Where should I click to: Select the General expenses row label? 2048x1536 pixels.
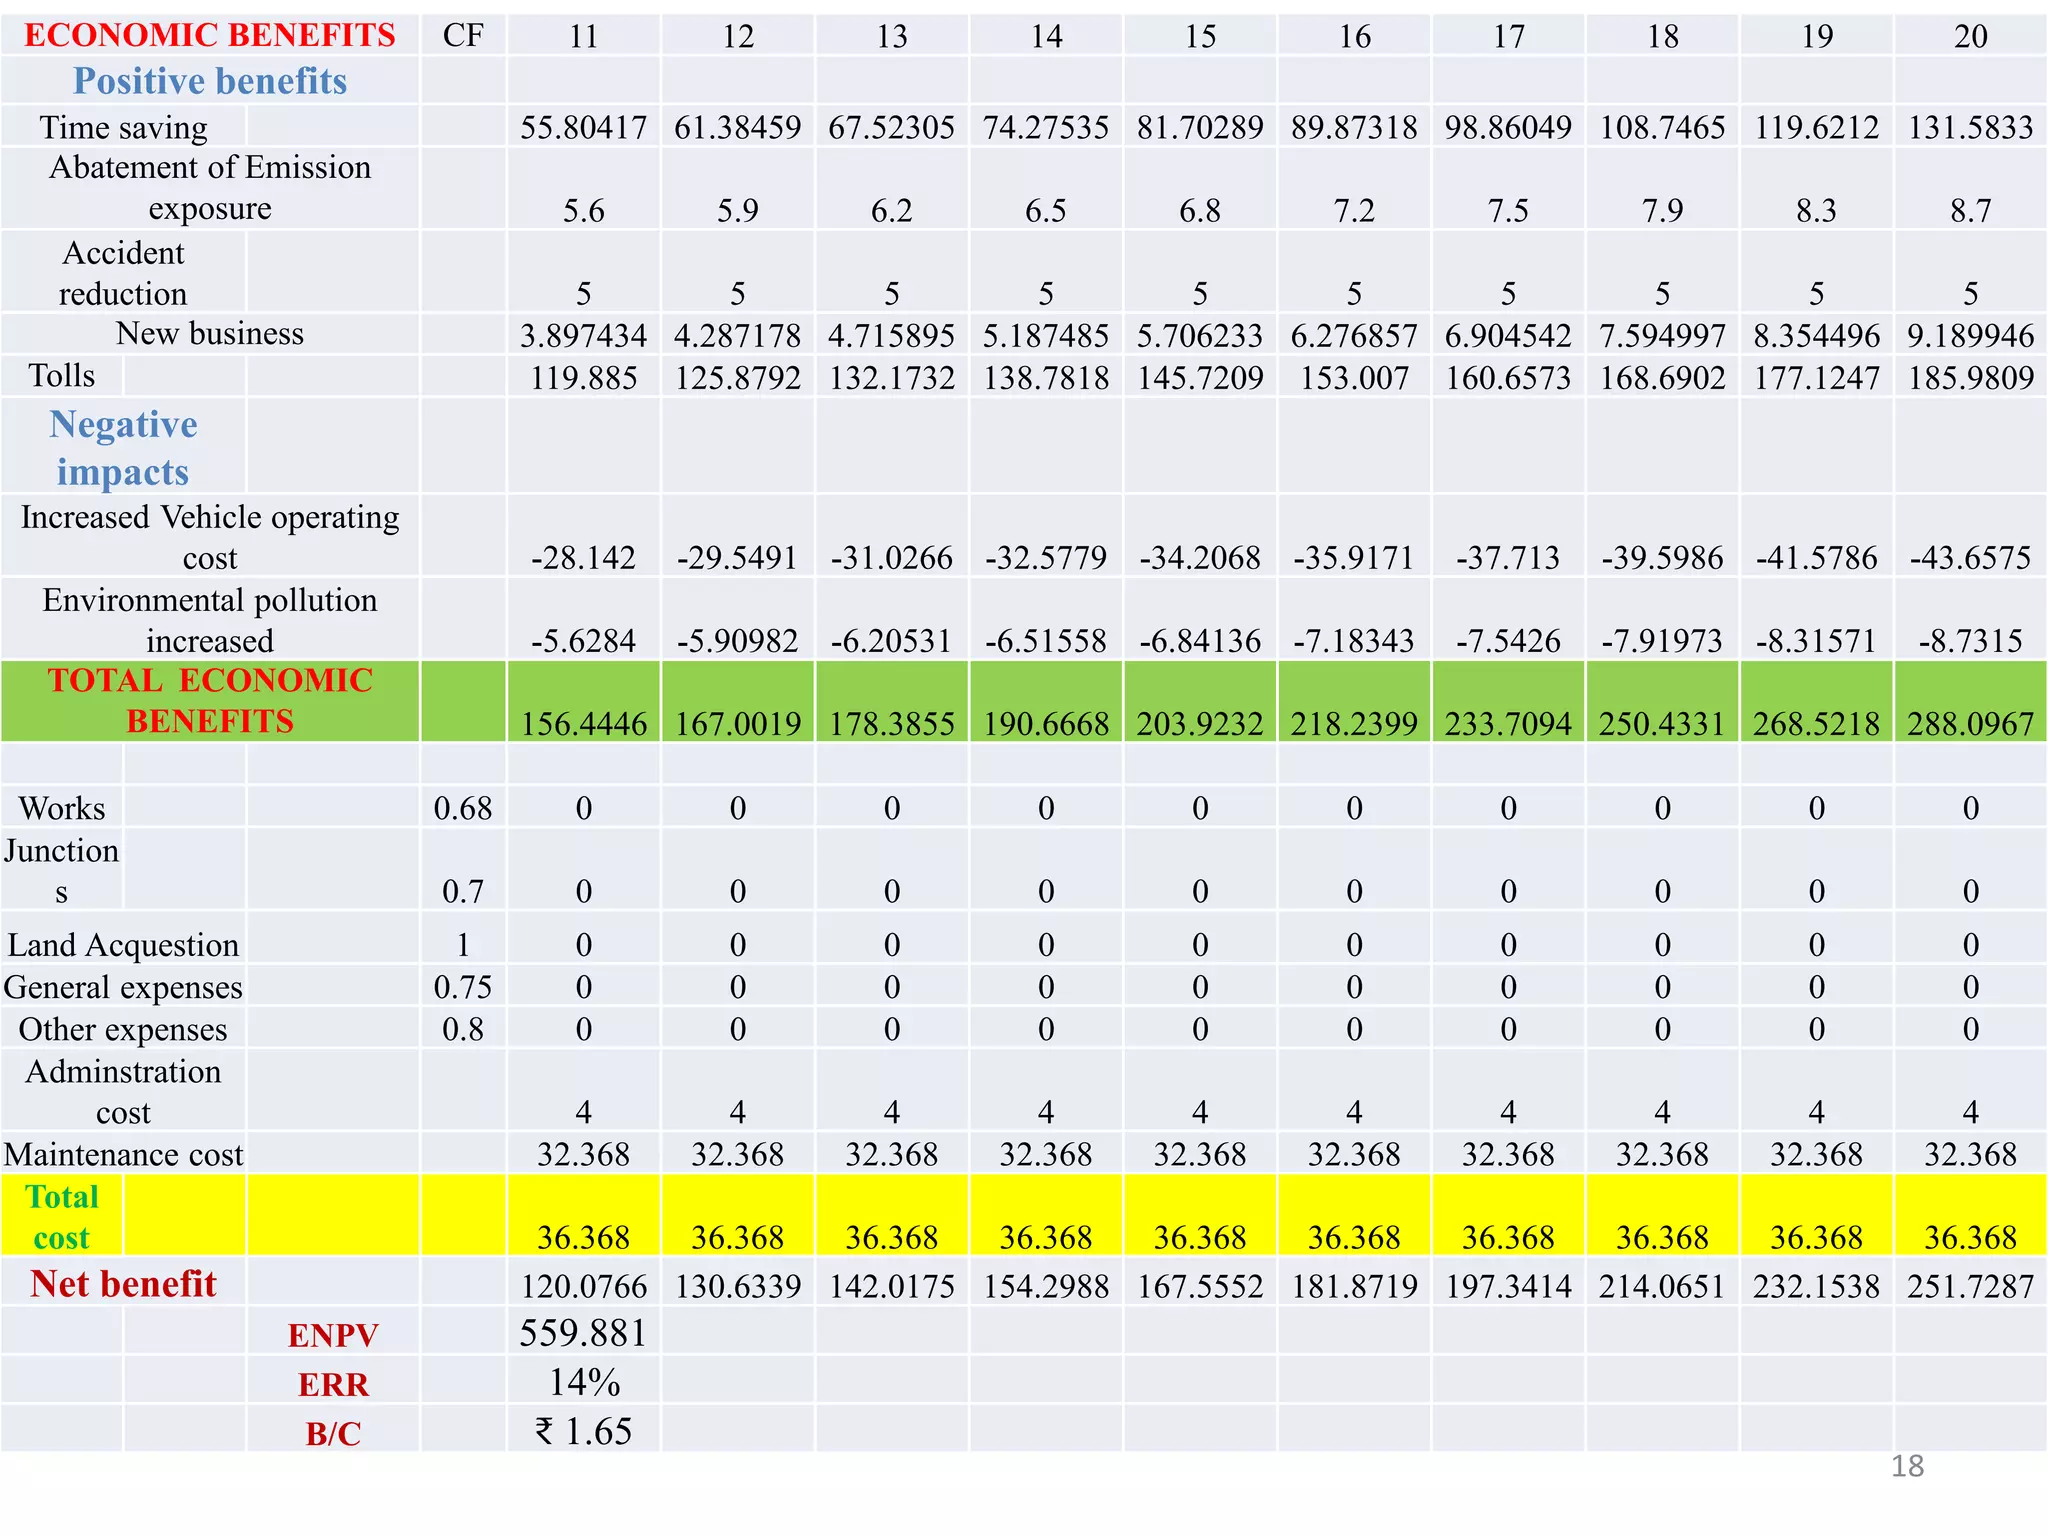tap(124, 988)
